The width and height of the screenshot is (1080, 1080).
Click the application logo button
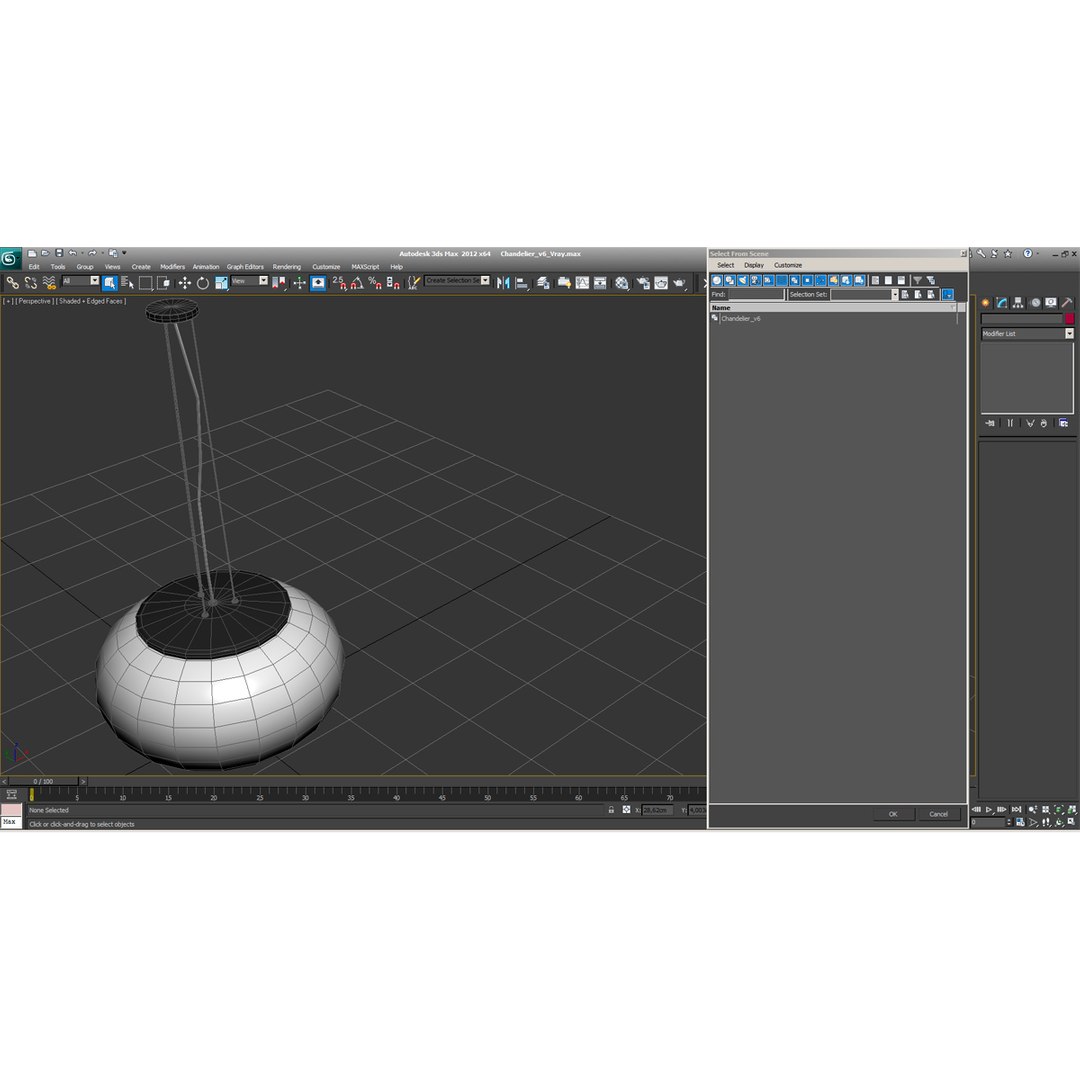10,258
